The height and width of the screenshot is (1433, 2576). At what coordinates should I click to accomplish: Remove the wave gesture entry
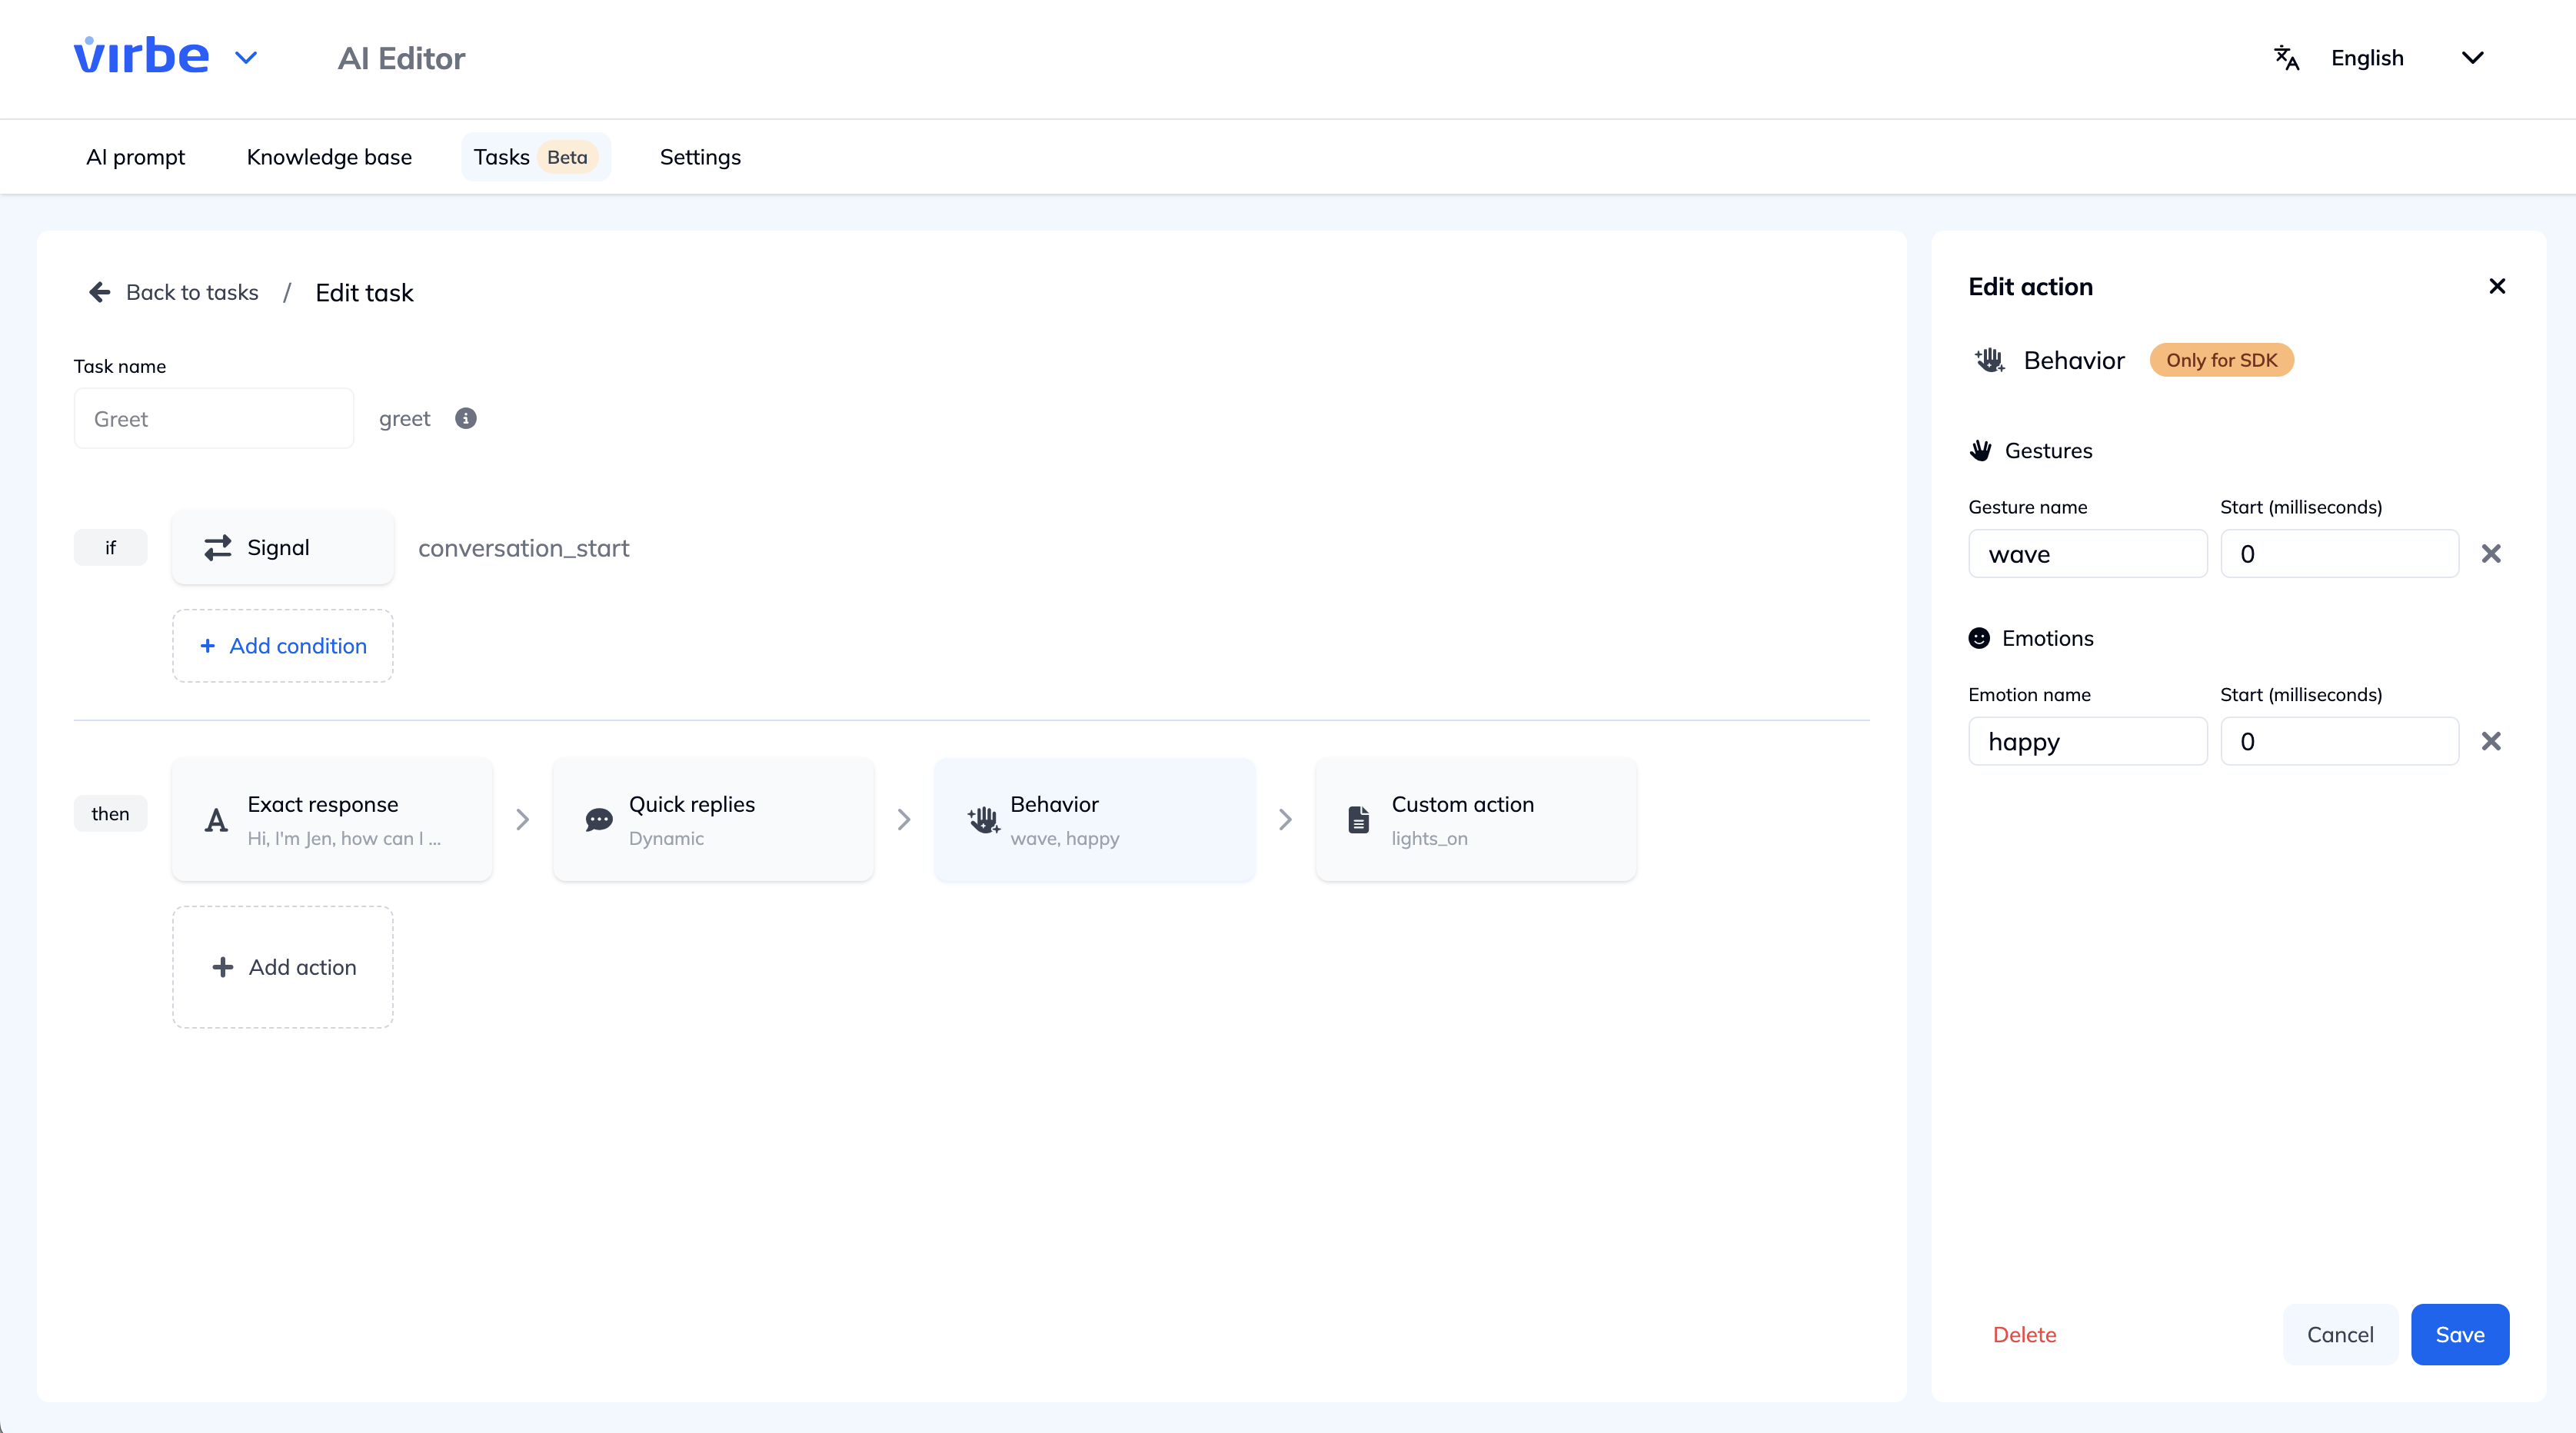(x=2492, y=553)
